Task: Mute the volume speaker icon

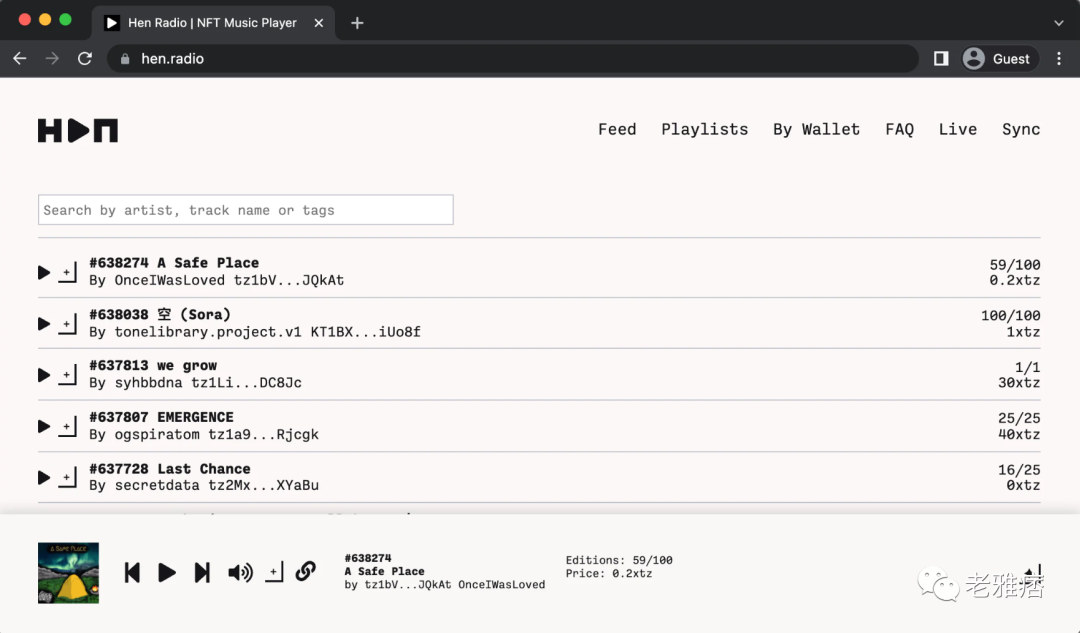Action: click(240, 572)
